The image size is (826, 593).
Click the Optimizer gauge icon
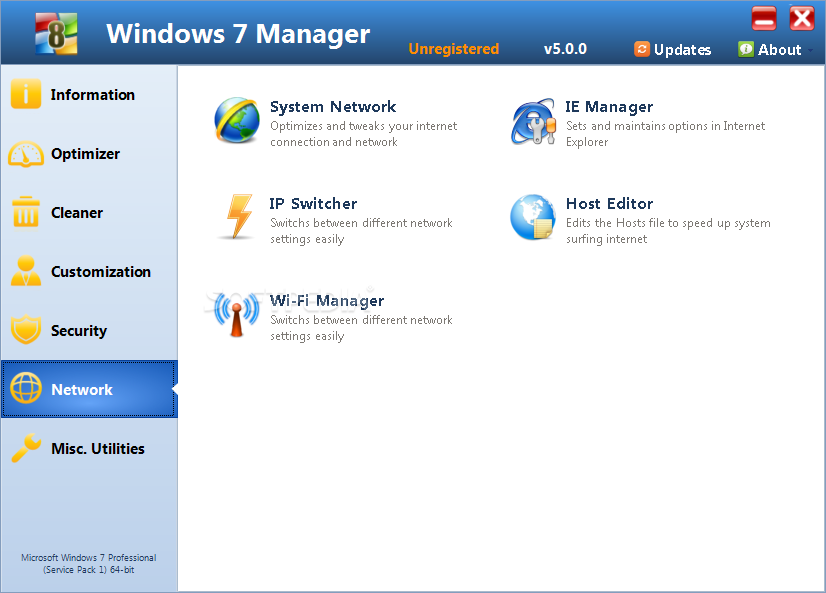[25, 154]
